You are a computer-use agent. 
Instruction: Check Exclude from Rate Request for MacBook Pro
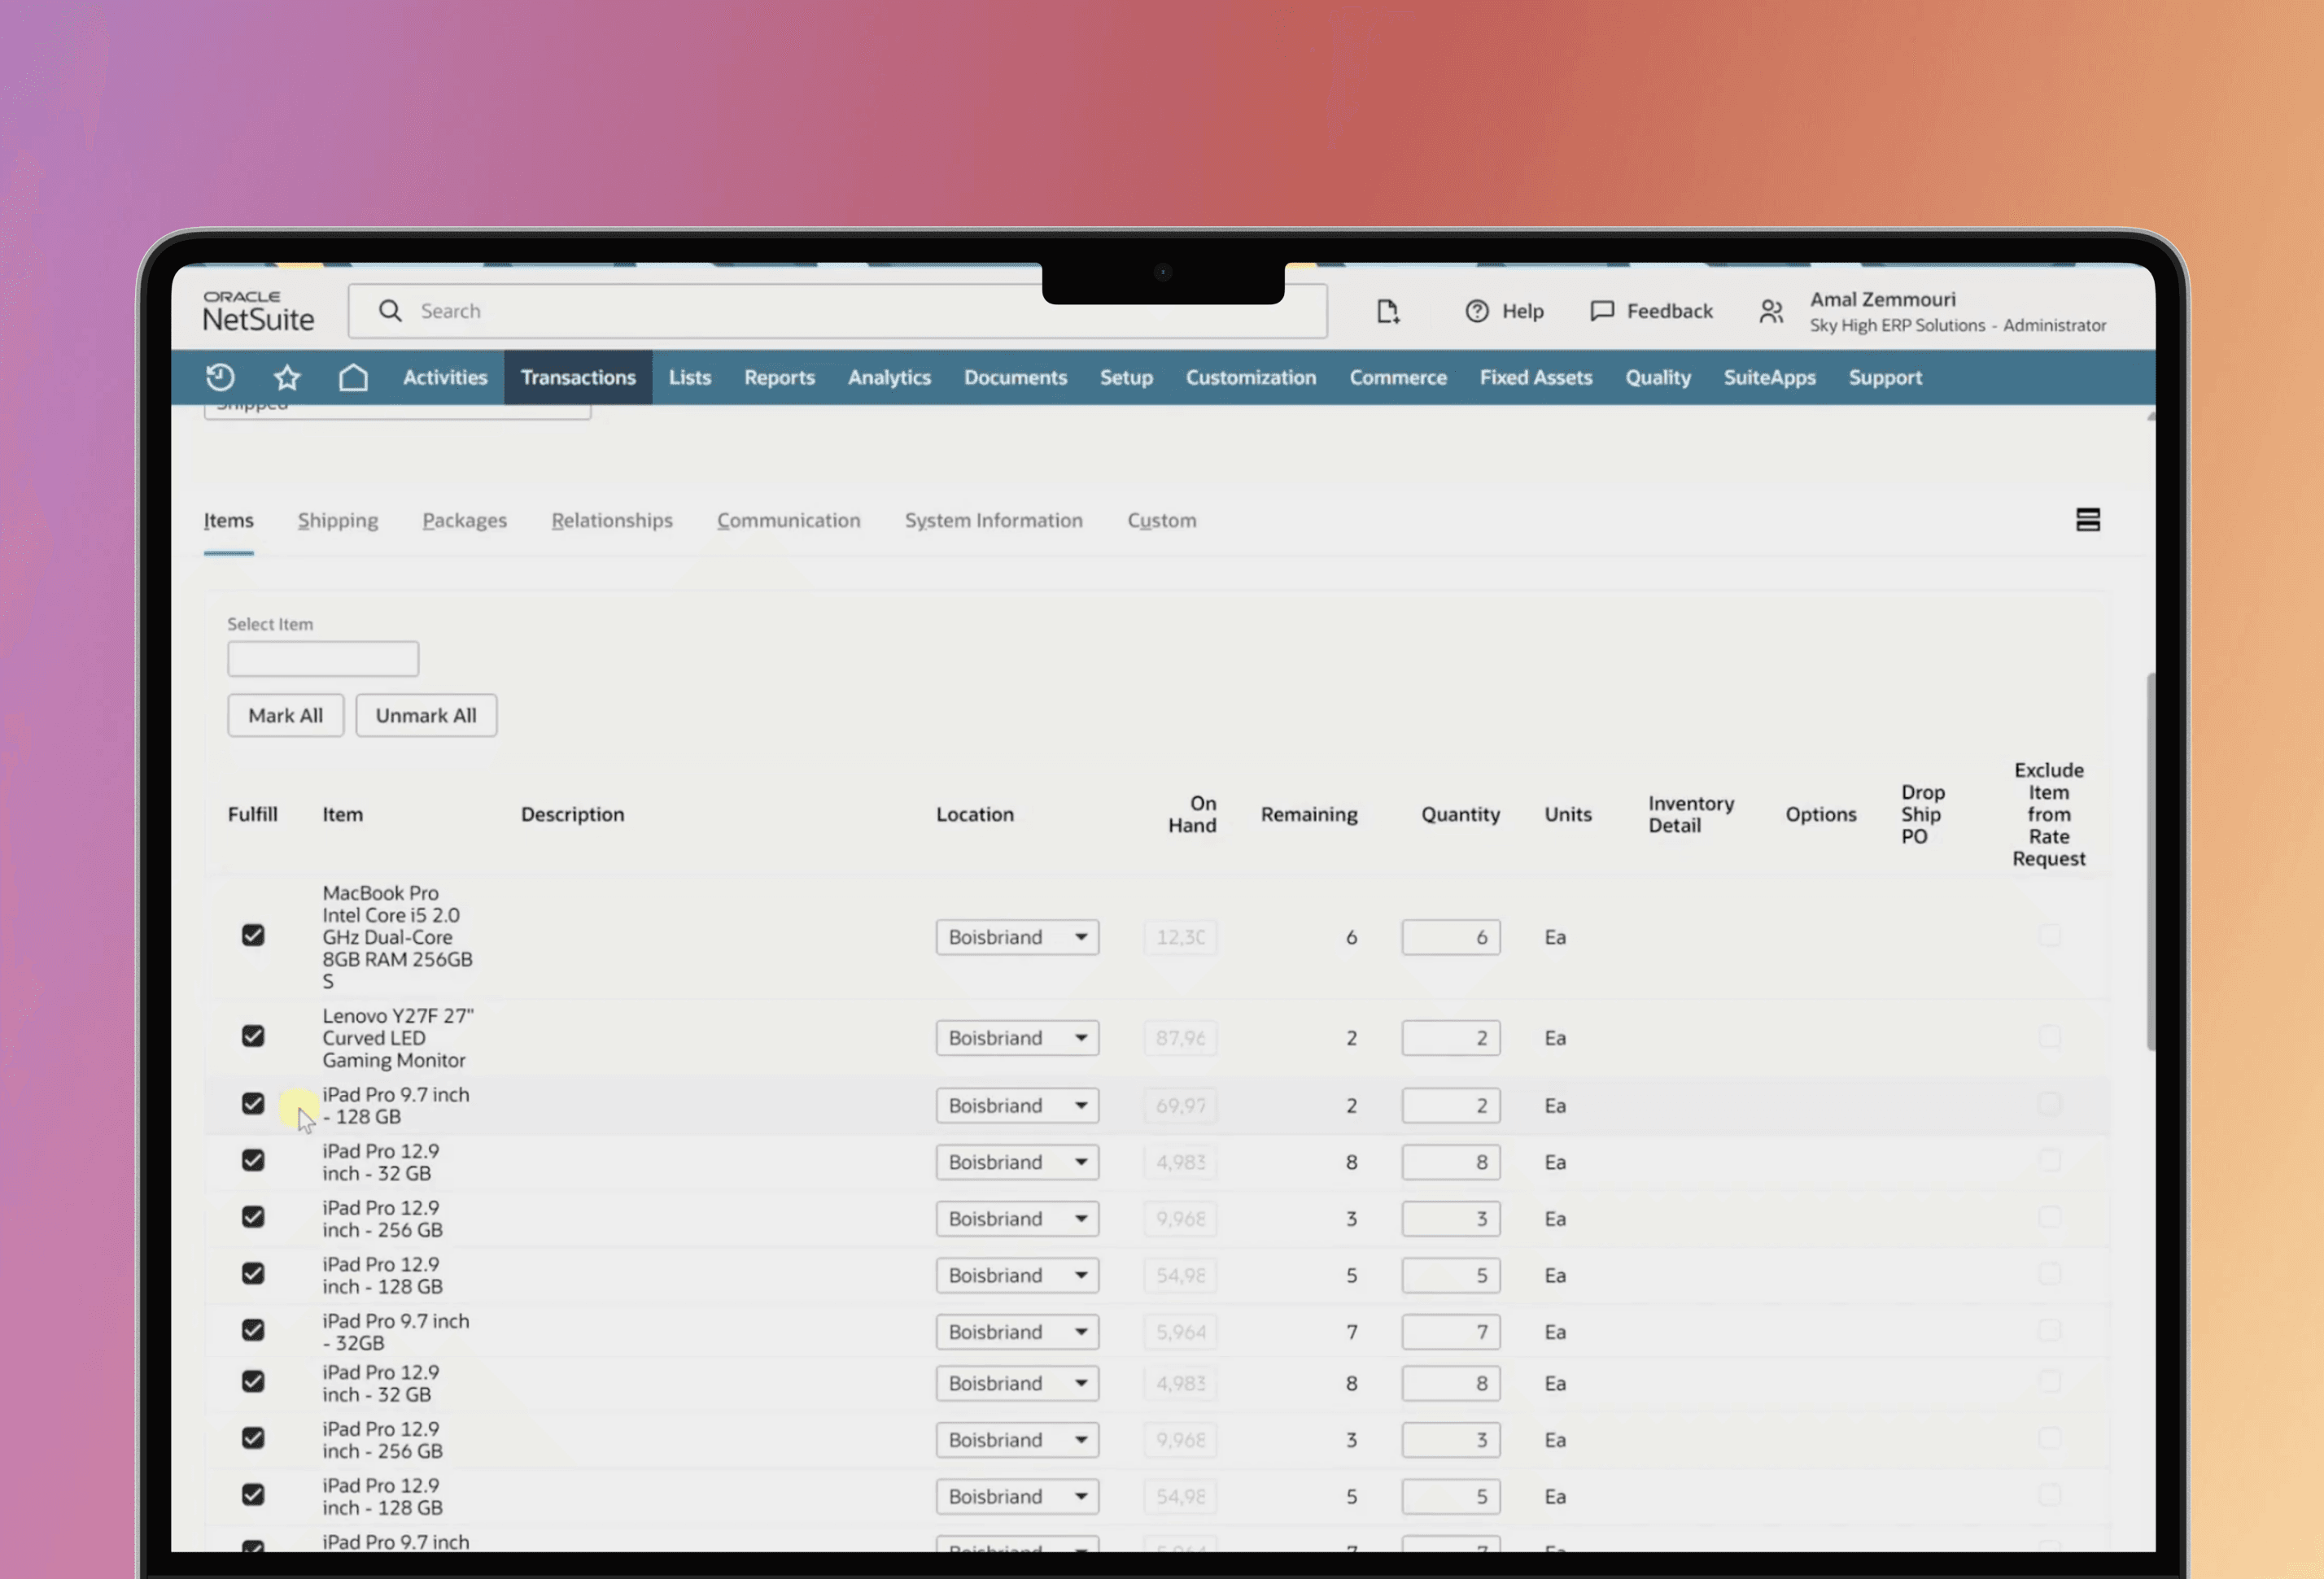coord(2049,935)
